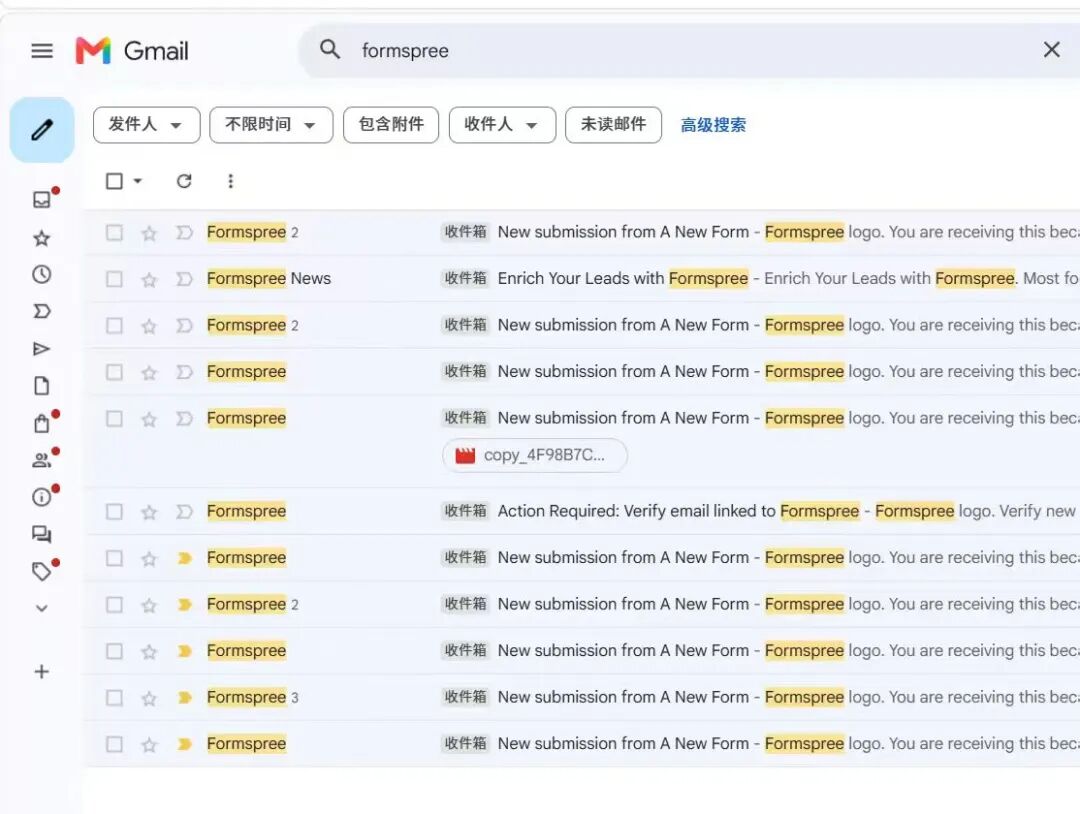
Task: Refresh the search results list
Action: click(184, 181)
